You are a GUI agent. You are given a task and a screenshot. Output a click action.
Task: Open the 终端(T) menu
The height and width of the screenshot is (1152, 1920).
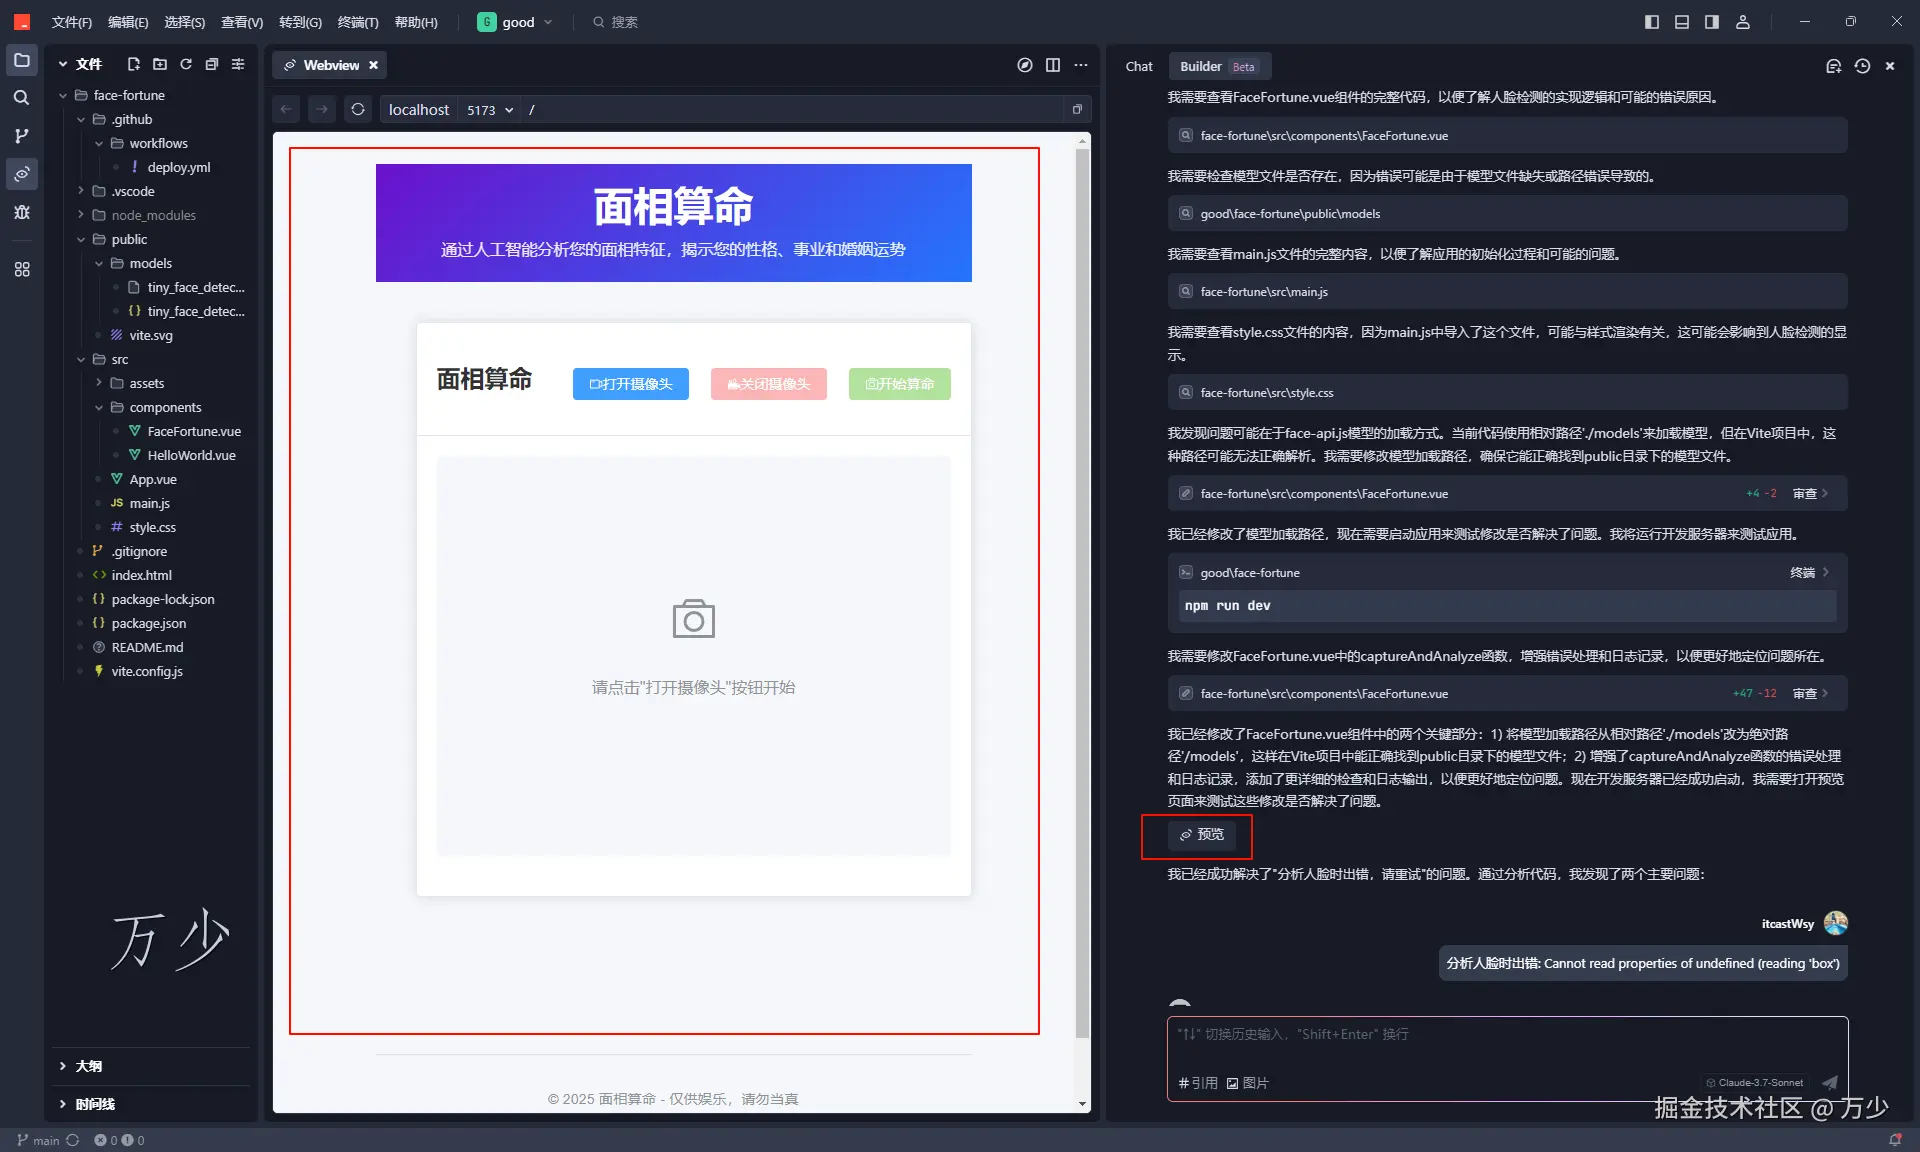click(357, 22)
